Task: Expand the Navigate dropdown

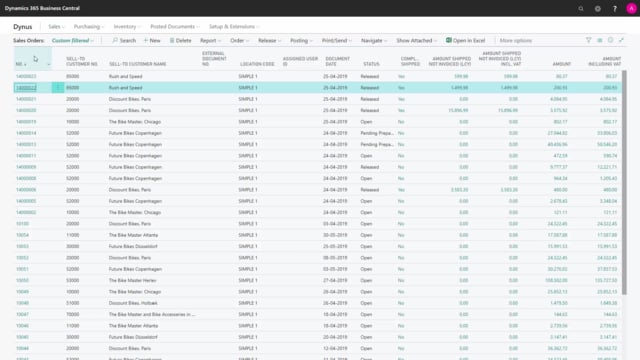Action: click(x=374, y=40)
